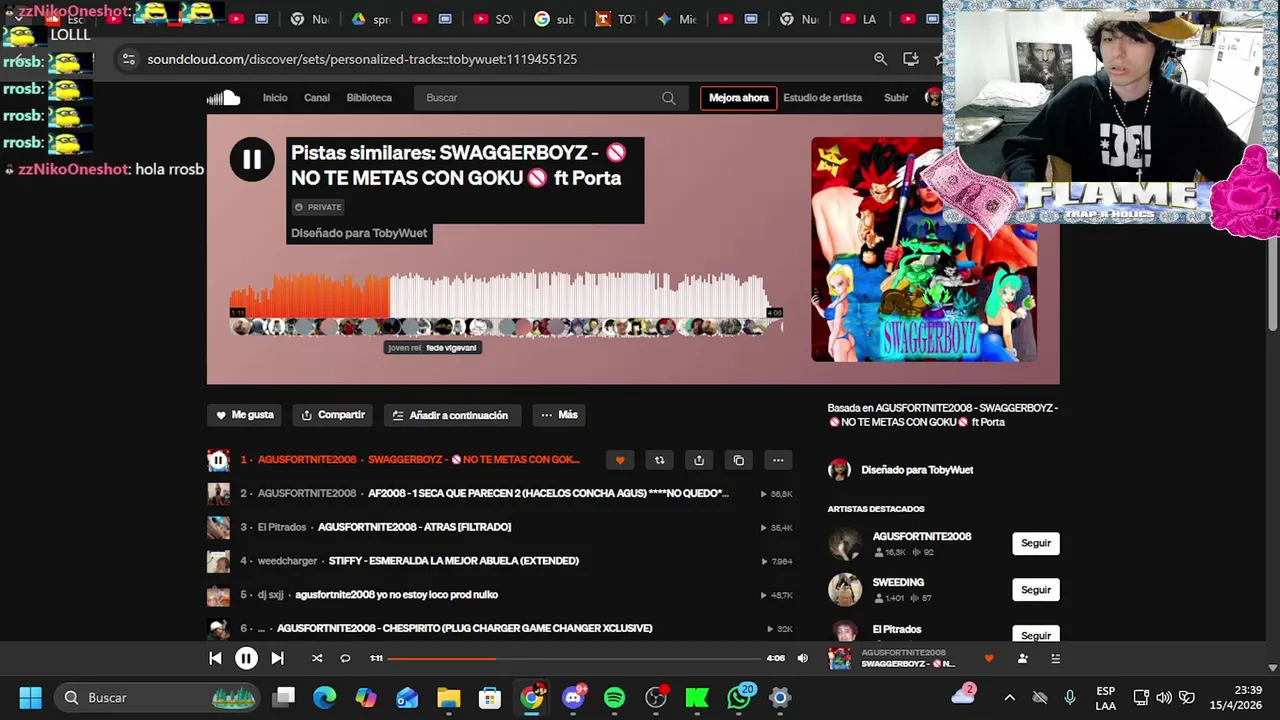Open WhatsApp from the taskbar
1280x720 pixels.
pos(739,697)
